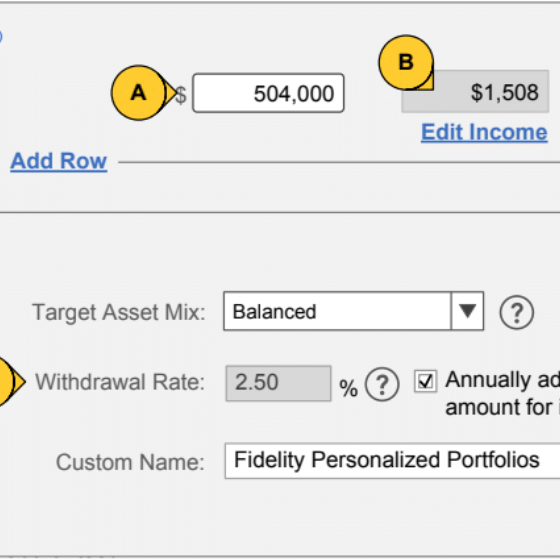Click the 504,000 dollar amount field

[268, 93]
